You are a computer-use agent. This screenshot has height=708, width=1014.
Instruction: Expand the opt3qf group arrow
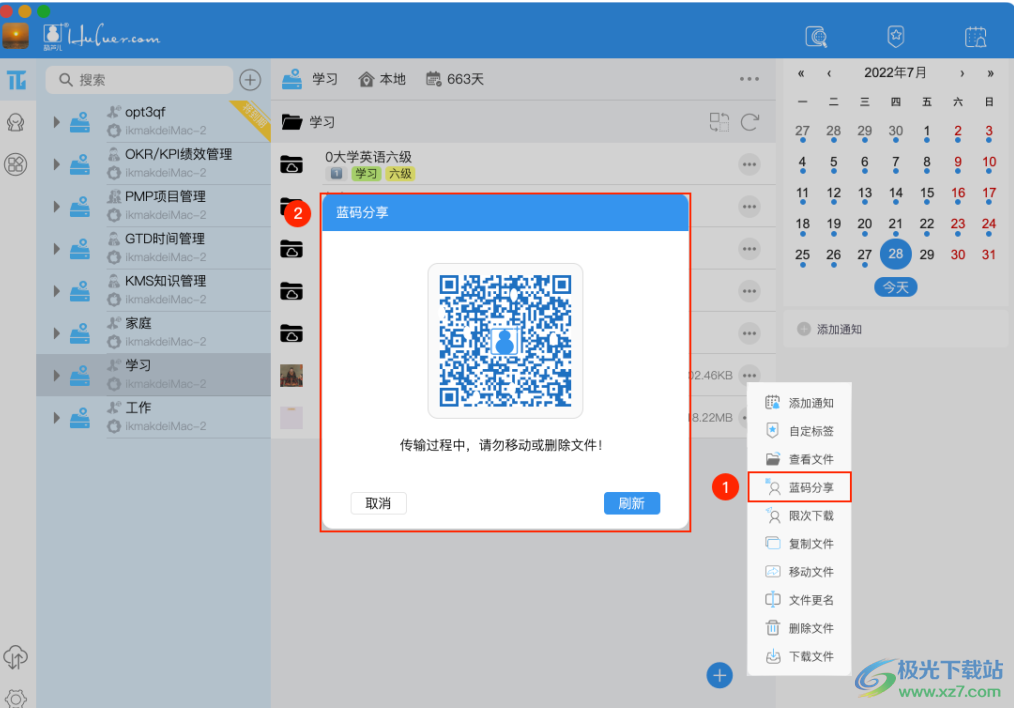[57, 122]
